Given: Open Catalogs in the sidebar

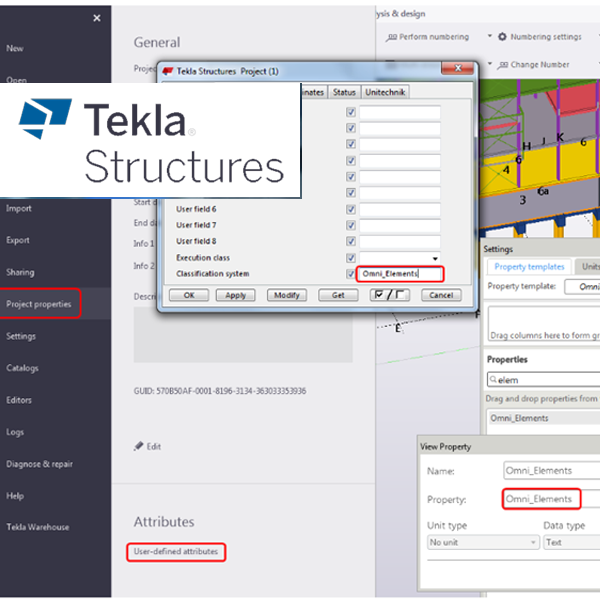Looking at the screenshot, I should [22, 368].
